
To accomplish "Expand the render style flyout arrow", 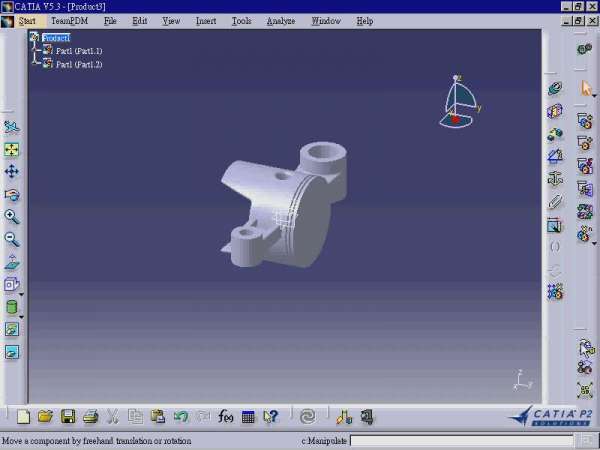I will click(21, 317).
